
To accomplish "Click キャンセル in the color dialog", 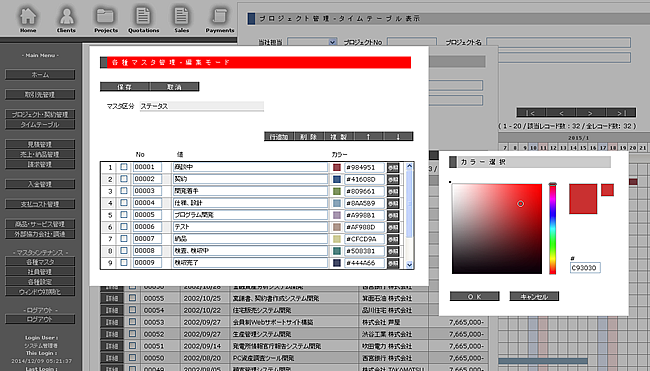I will 534,296.
